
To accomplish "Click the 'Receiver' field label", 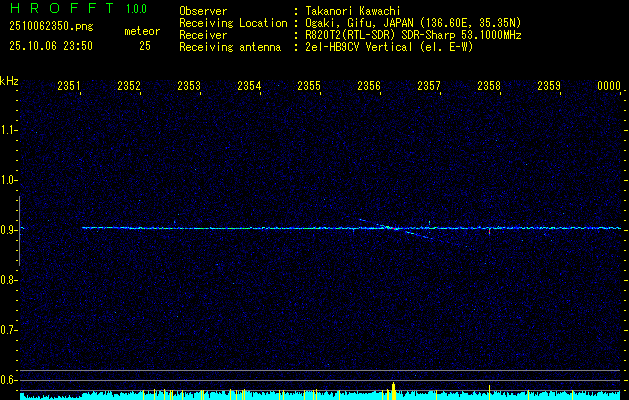I will pos(203,35).
